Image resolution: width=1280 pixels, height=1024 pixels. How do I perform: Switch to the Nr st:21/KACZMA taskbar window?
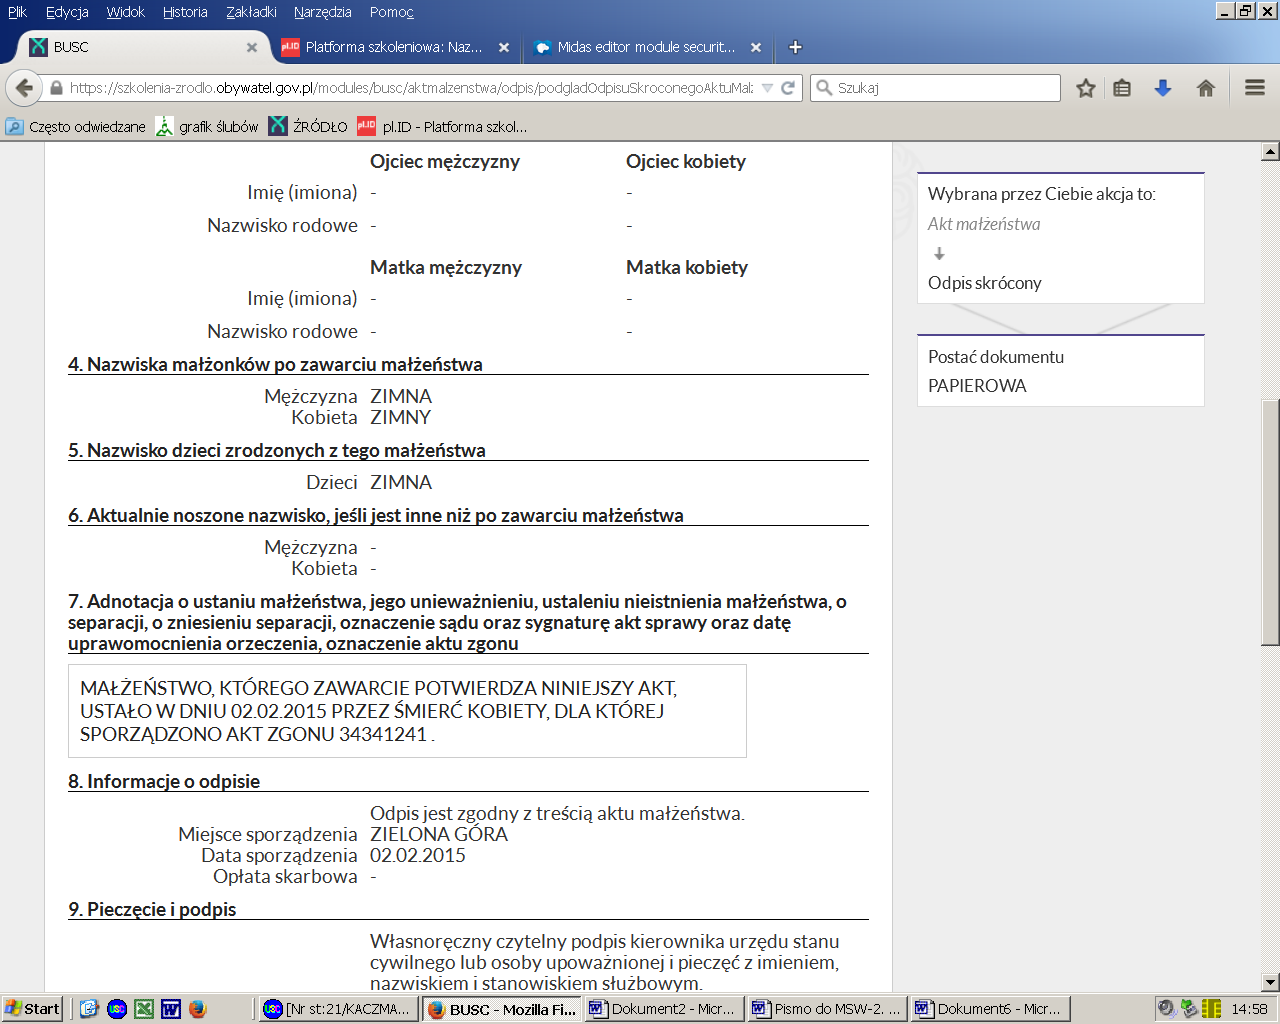click(x=338, y=1009)
